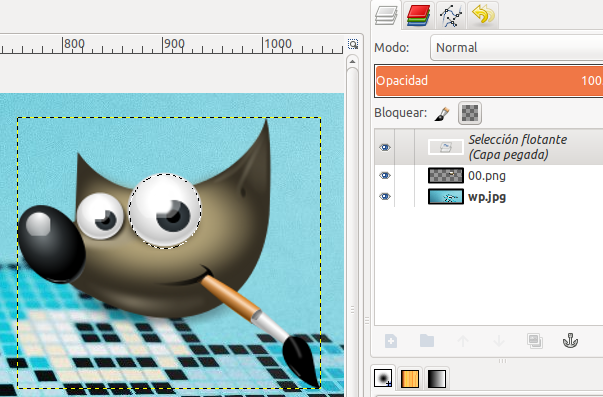The image size is (603, 397).
Task: Hide the 00.png layer via eye icon
Action: point(385,175)
